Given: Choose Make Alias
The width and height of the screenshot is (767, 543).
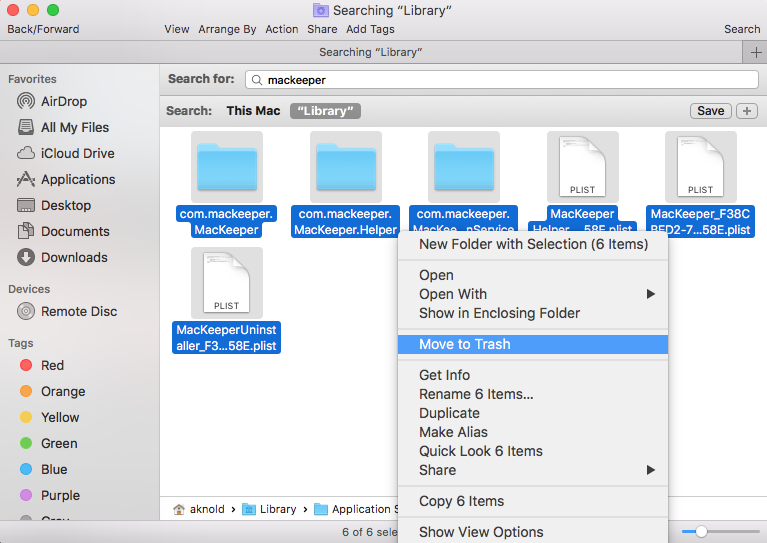Looking at the screenshot, I should click(533, 432).
